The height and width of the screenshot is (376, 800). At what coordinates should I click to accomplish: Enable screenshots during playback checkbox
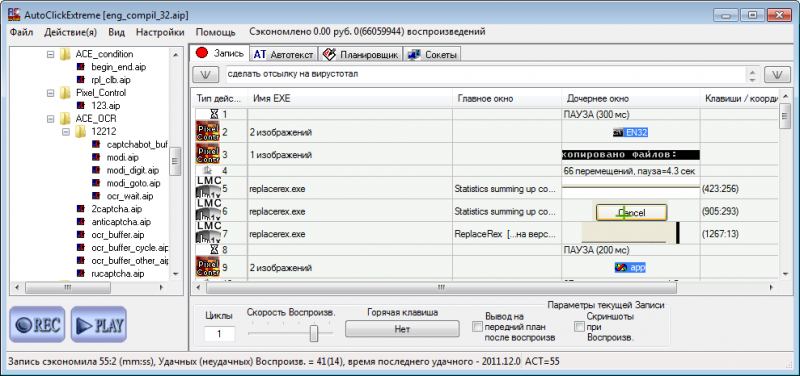pos(579,327)
